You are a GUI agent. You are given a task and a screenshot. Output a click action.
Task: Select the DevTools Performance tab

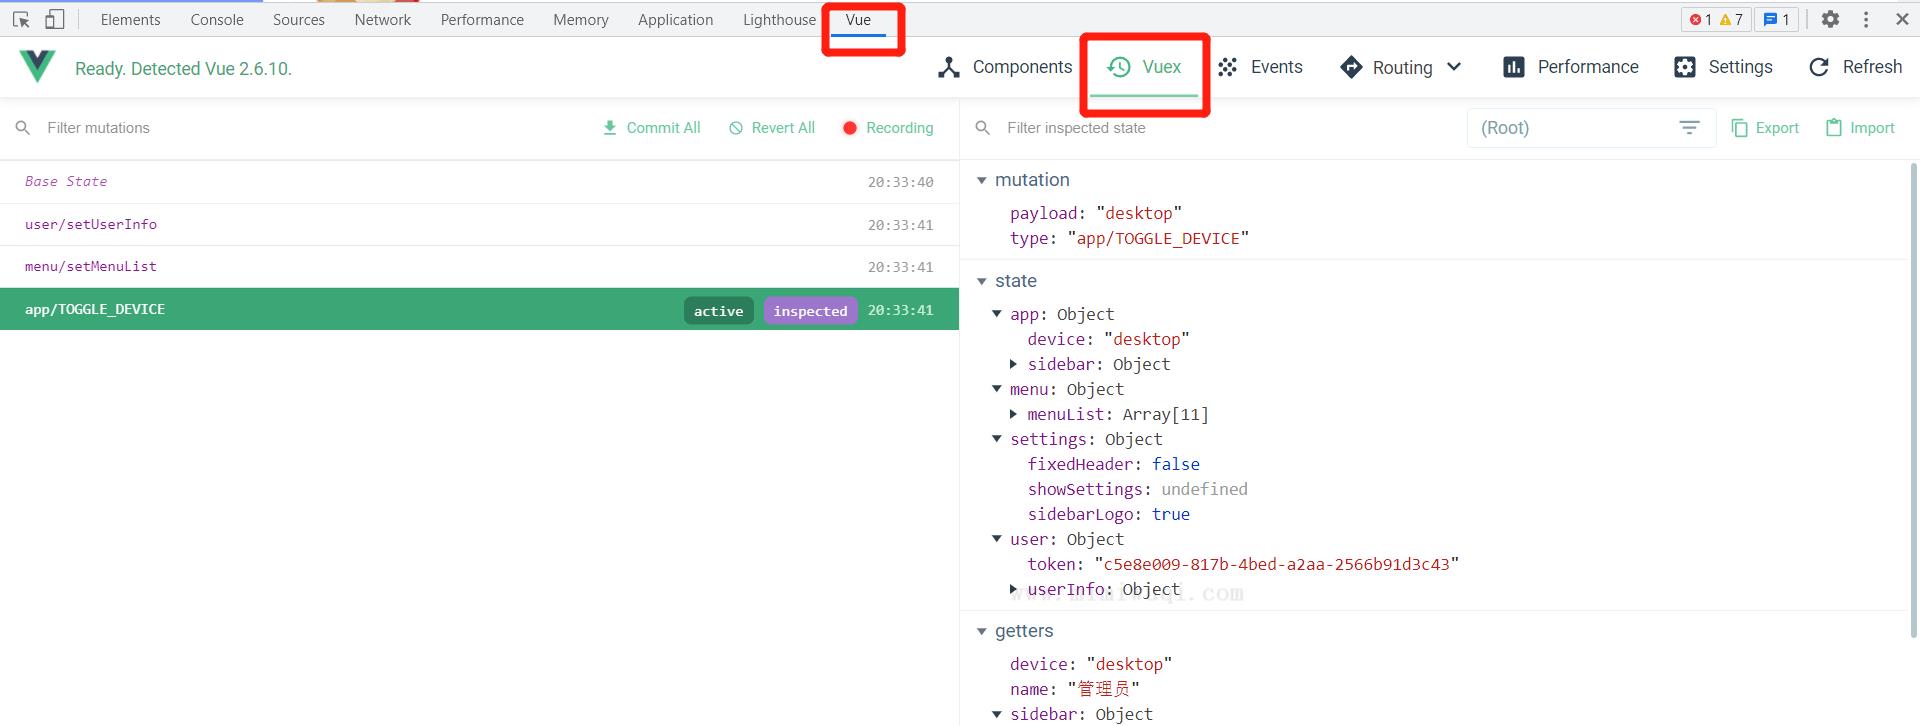[x=482, y=20]
